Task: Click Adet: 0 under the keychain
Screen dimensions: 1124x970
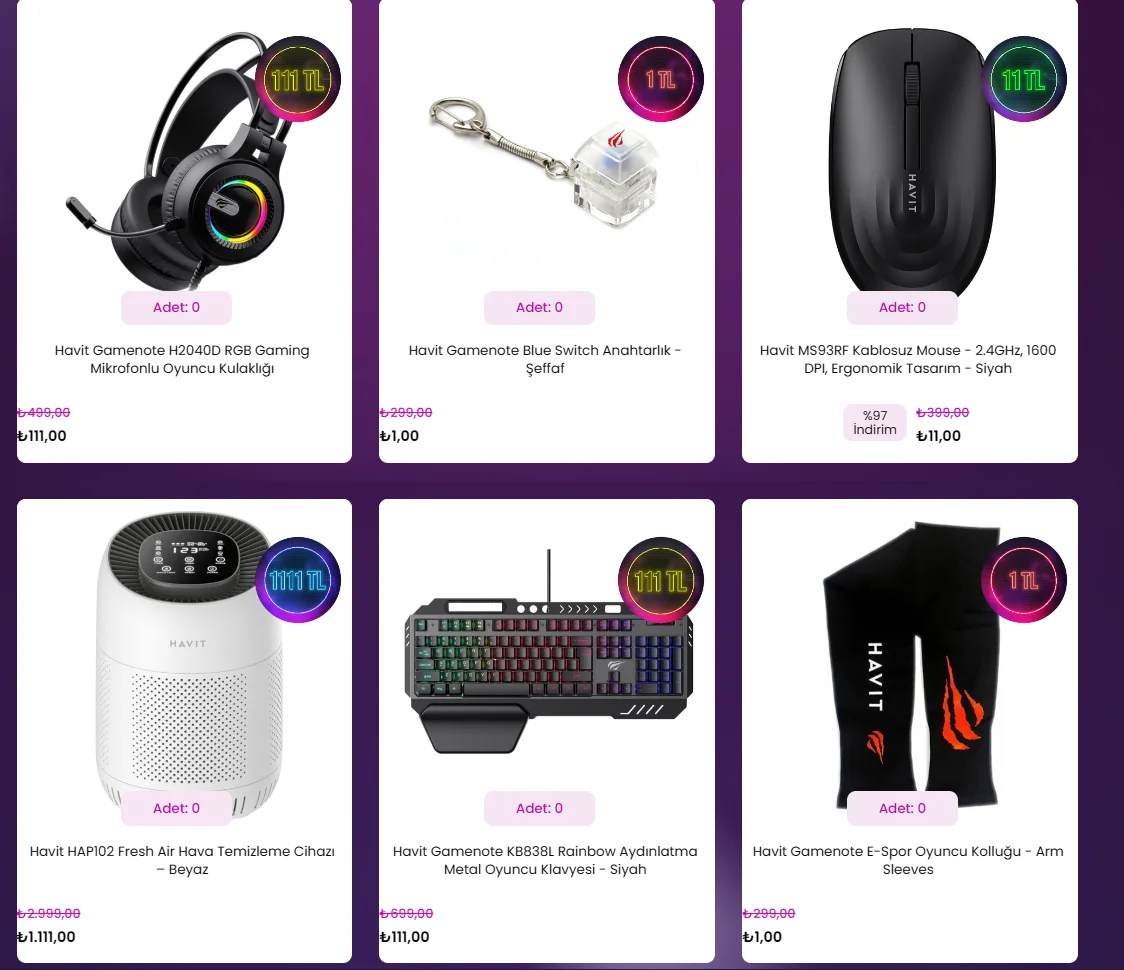Action: point(540,308)
